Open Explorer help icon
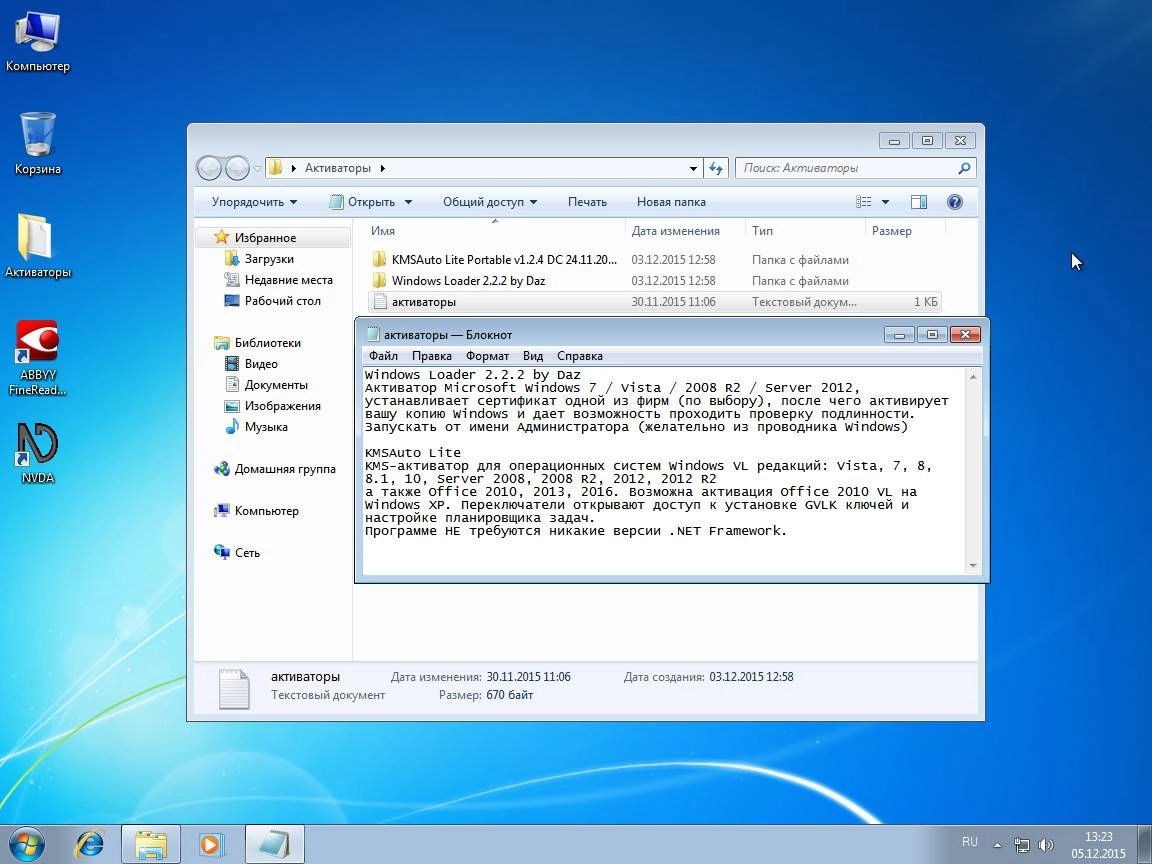 point(954,202)
